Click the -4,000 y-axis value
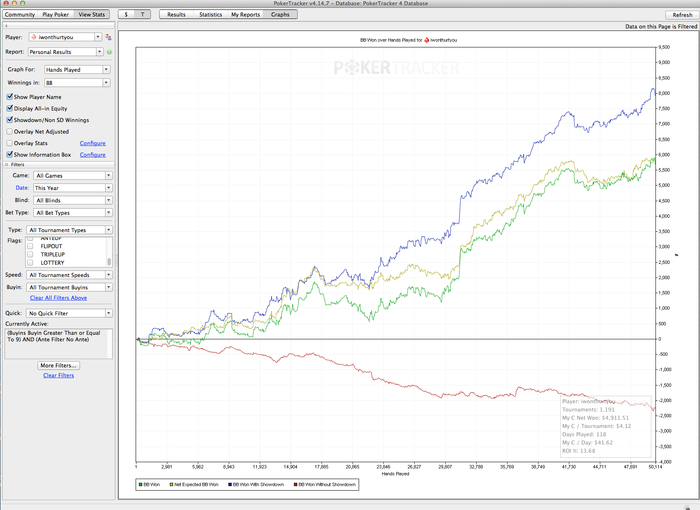 pos(663,461)
